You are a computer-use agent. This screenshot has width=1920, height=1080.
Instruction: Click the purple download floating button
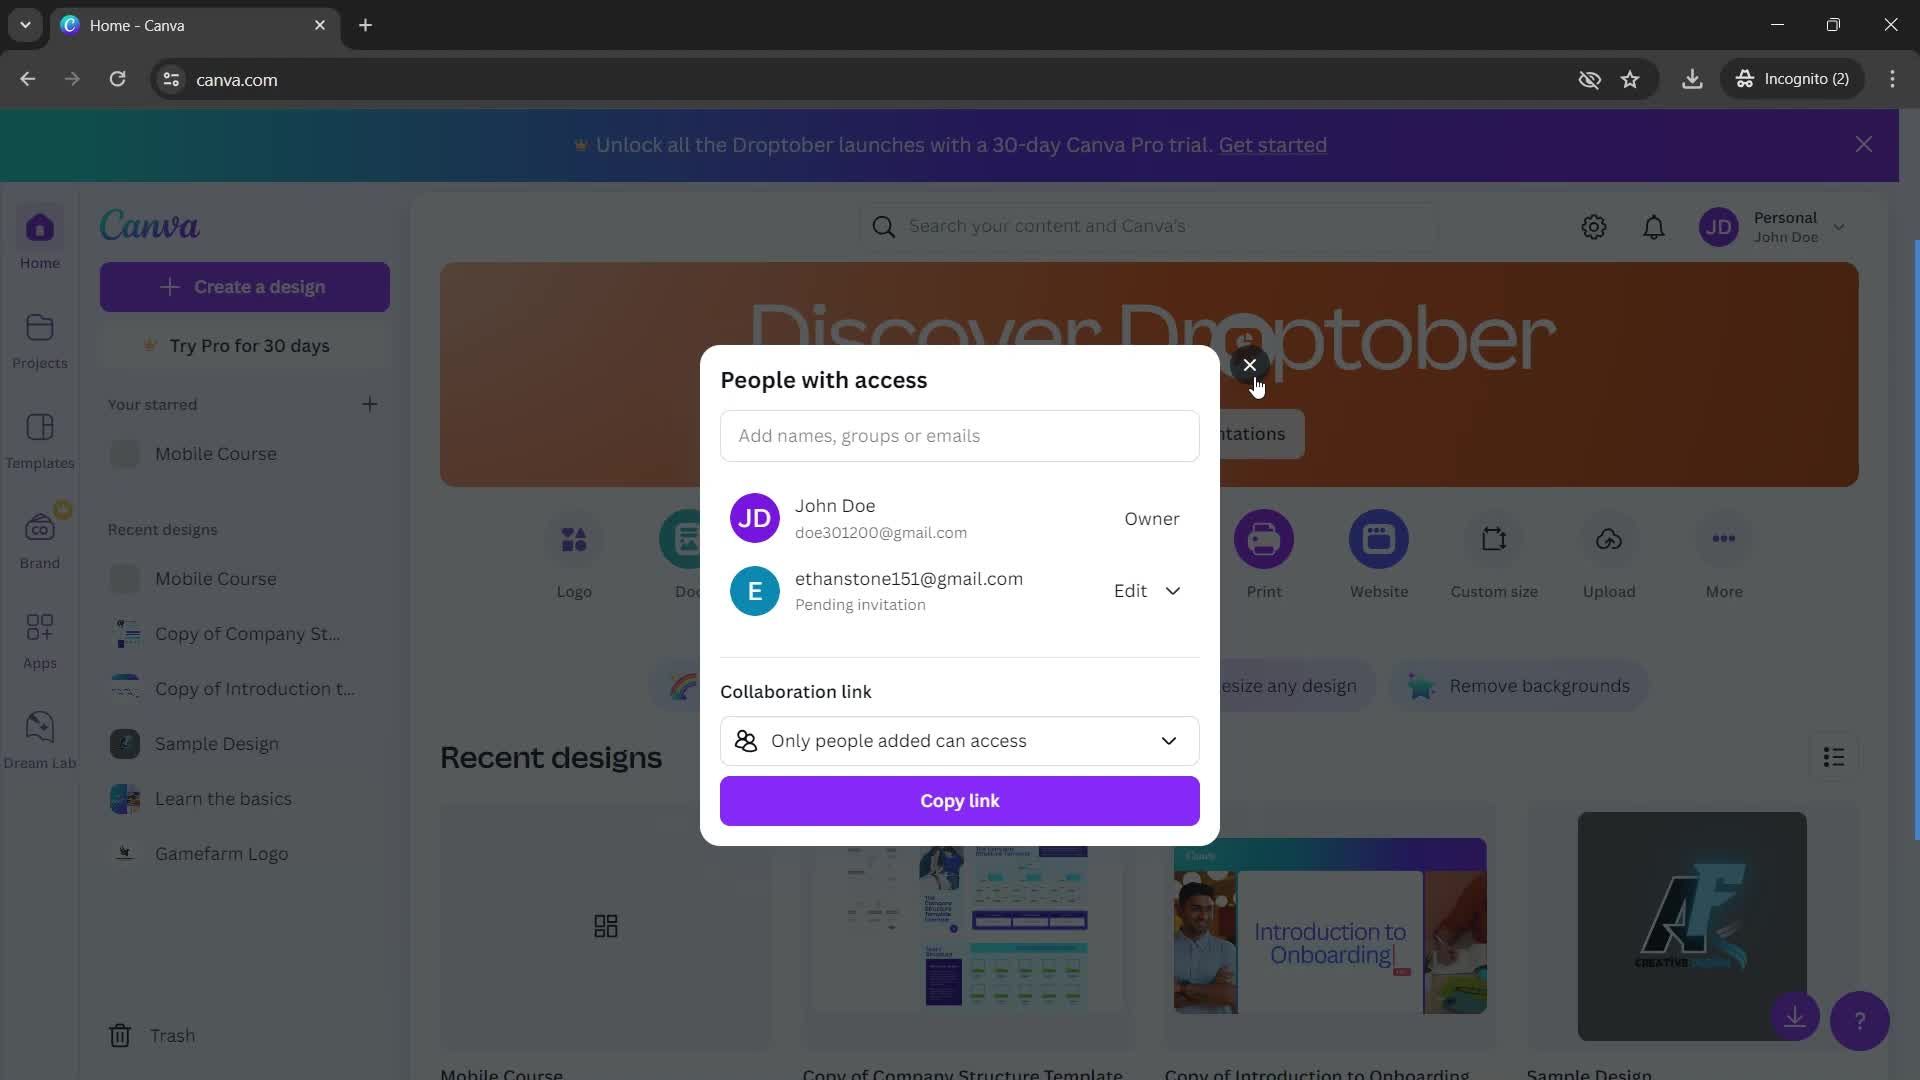(1795, 1017)
